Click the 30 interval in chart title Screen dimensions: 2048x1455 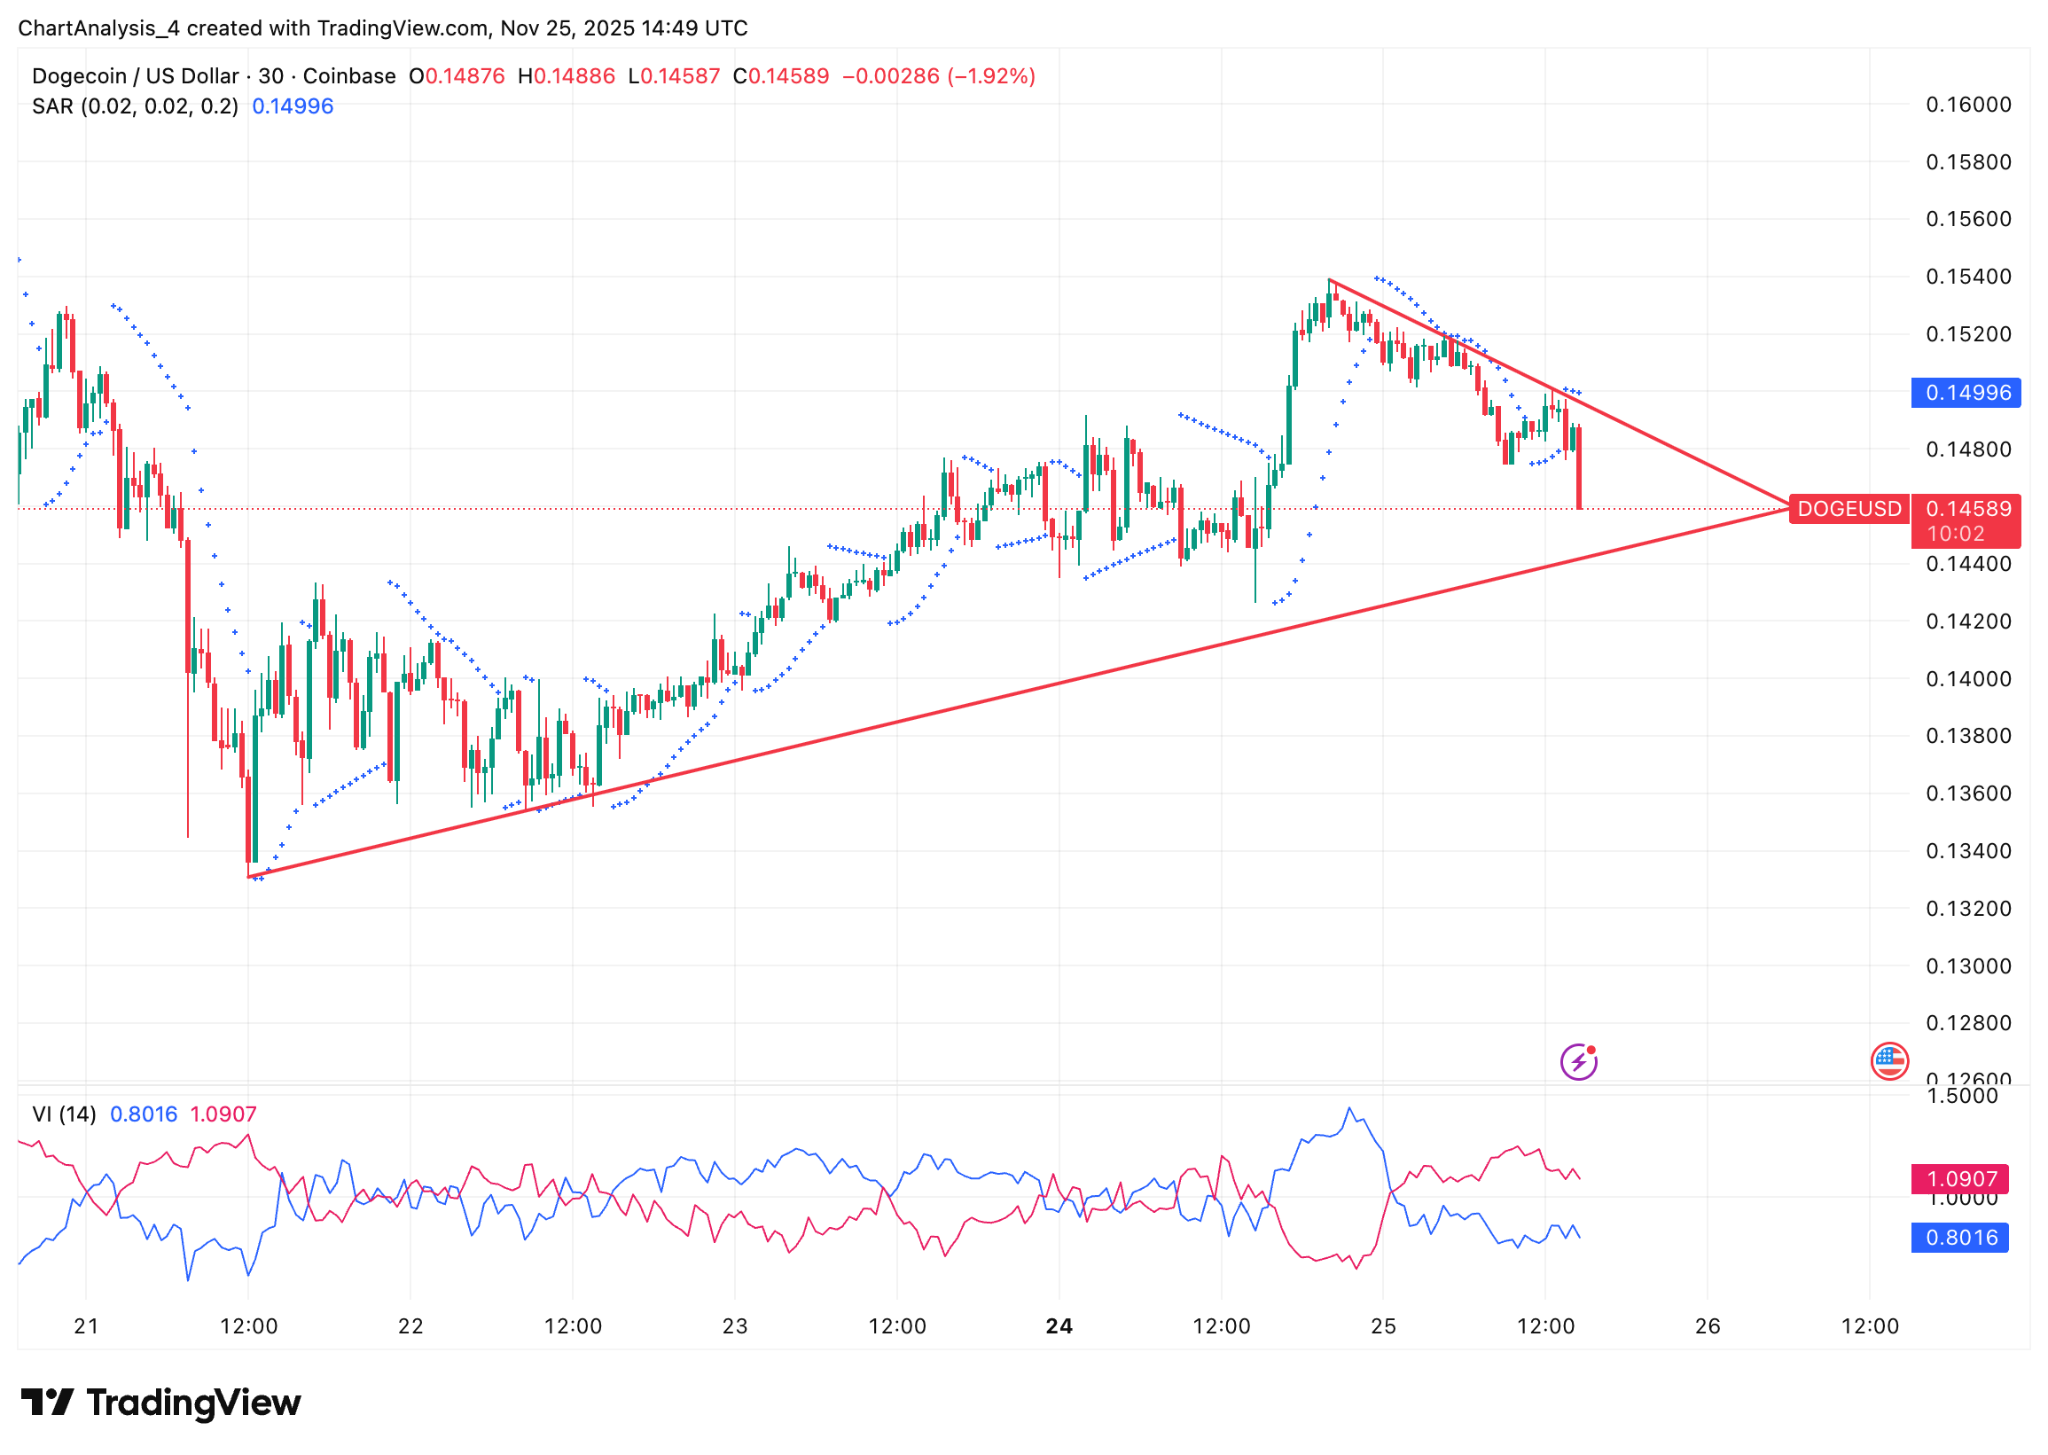[x=270, y=76]
